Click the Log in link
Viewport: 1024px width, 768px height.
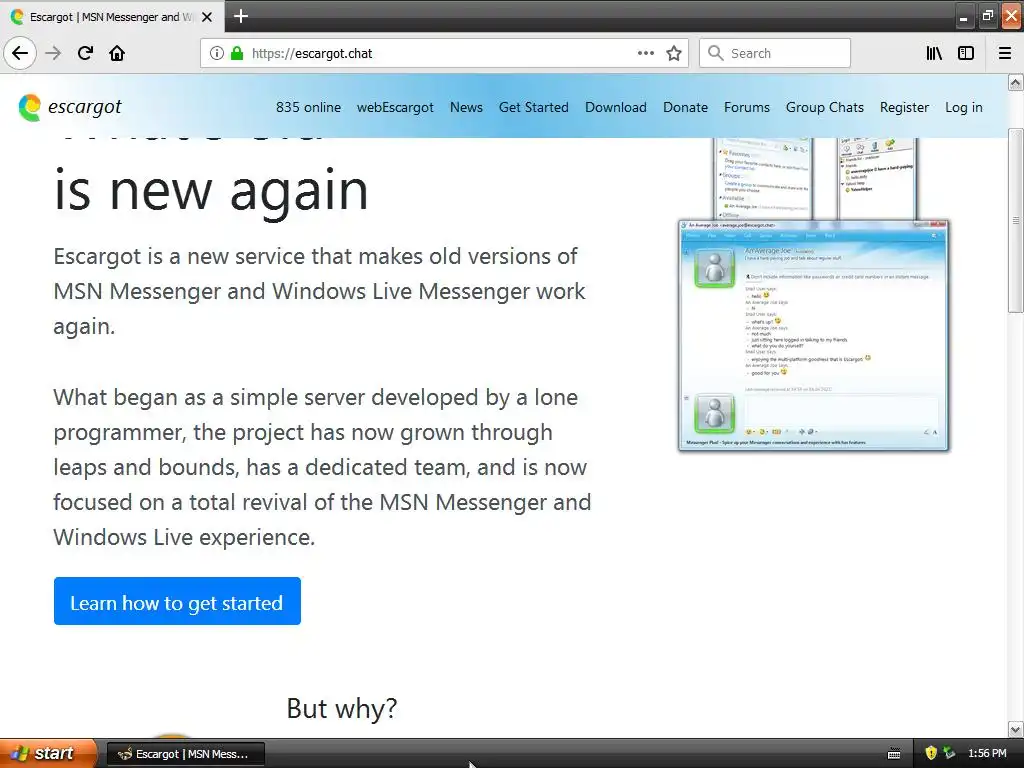click(964, 107)
